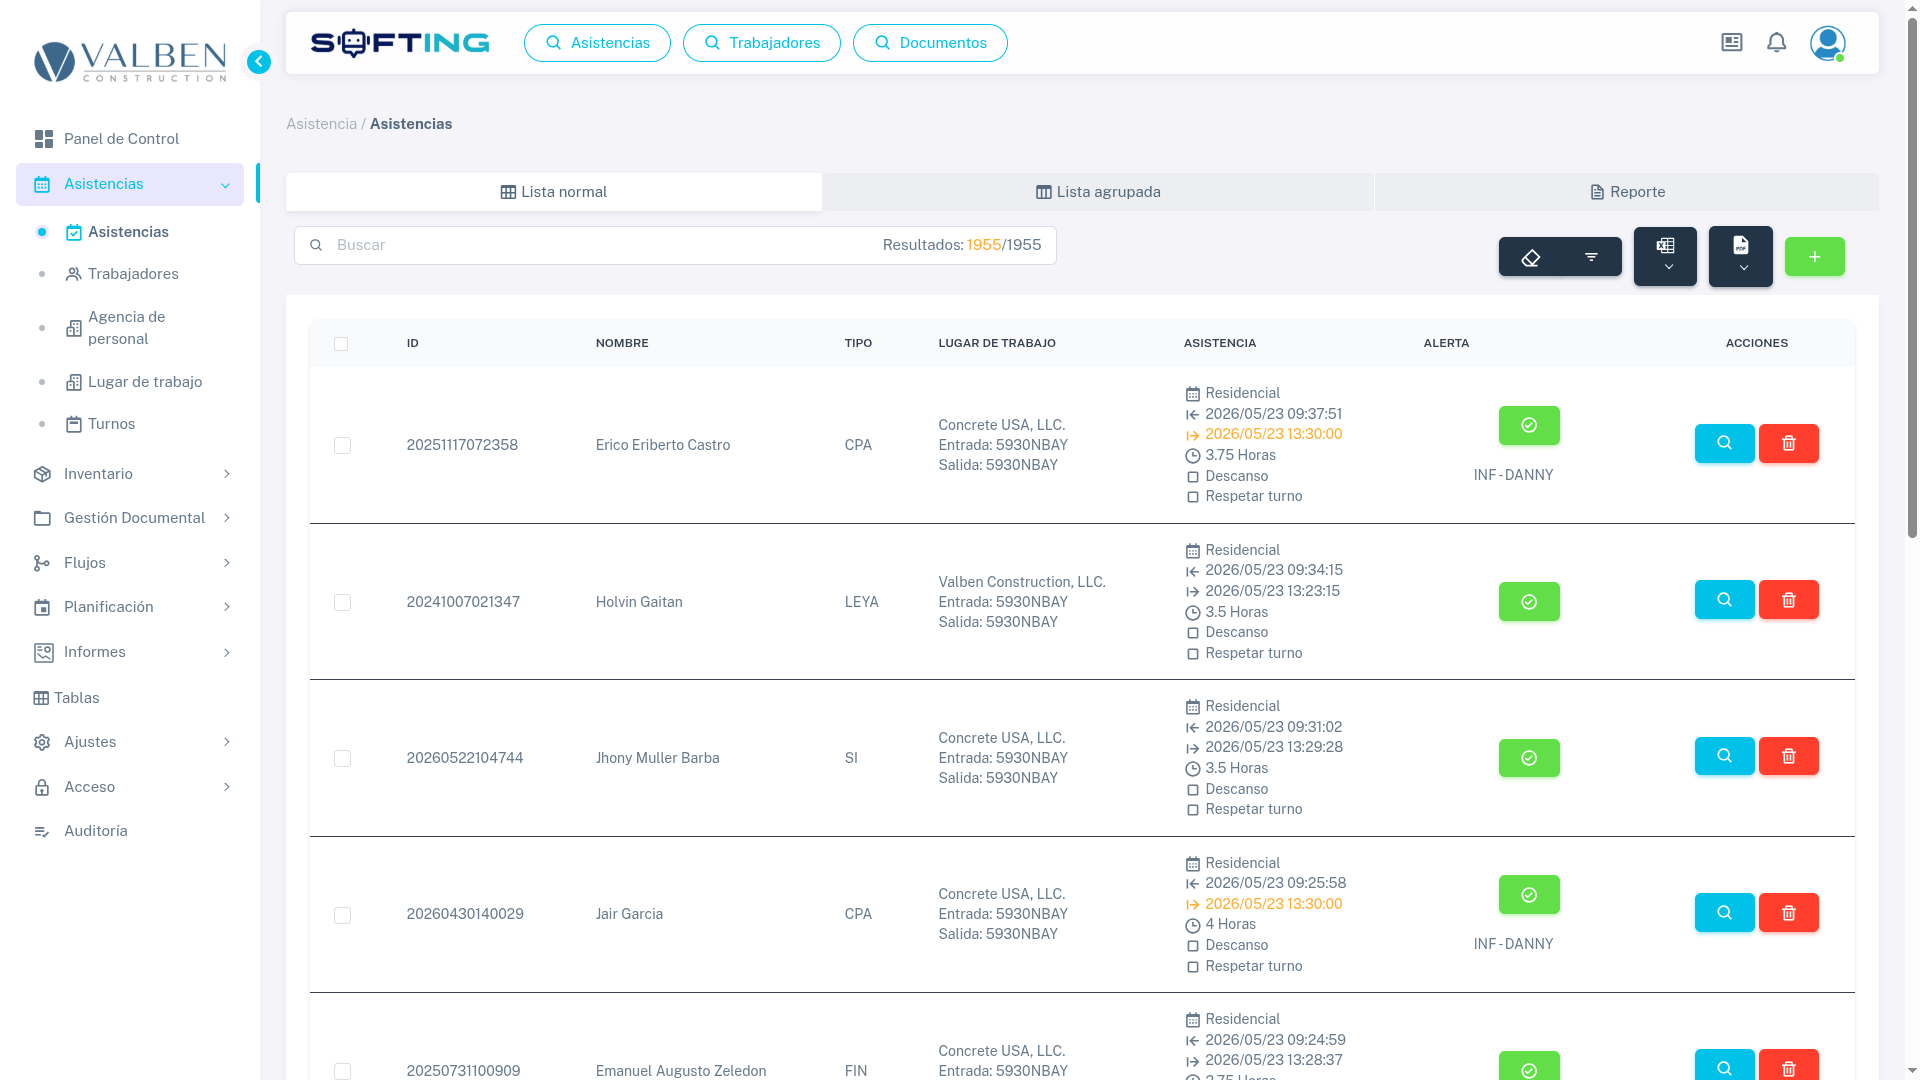Open the filter options icon
This screenshot has height=1080, width=1920.
(x=1591, y=257)
